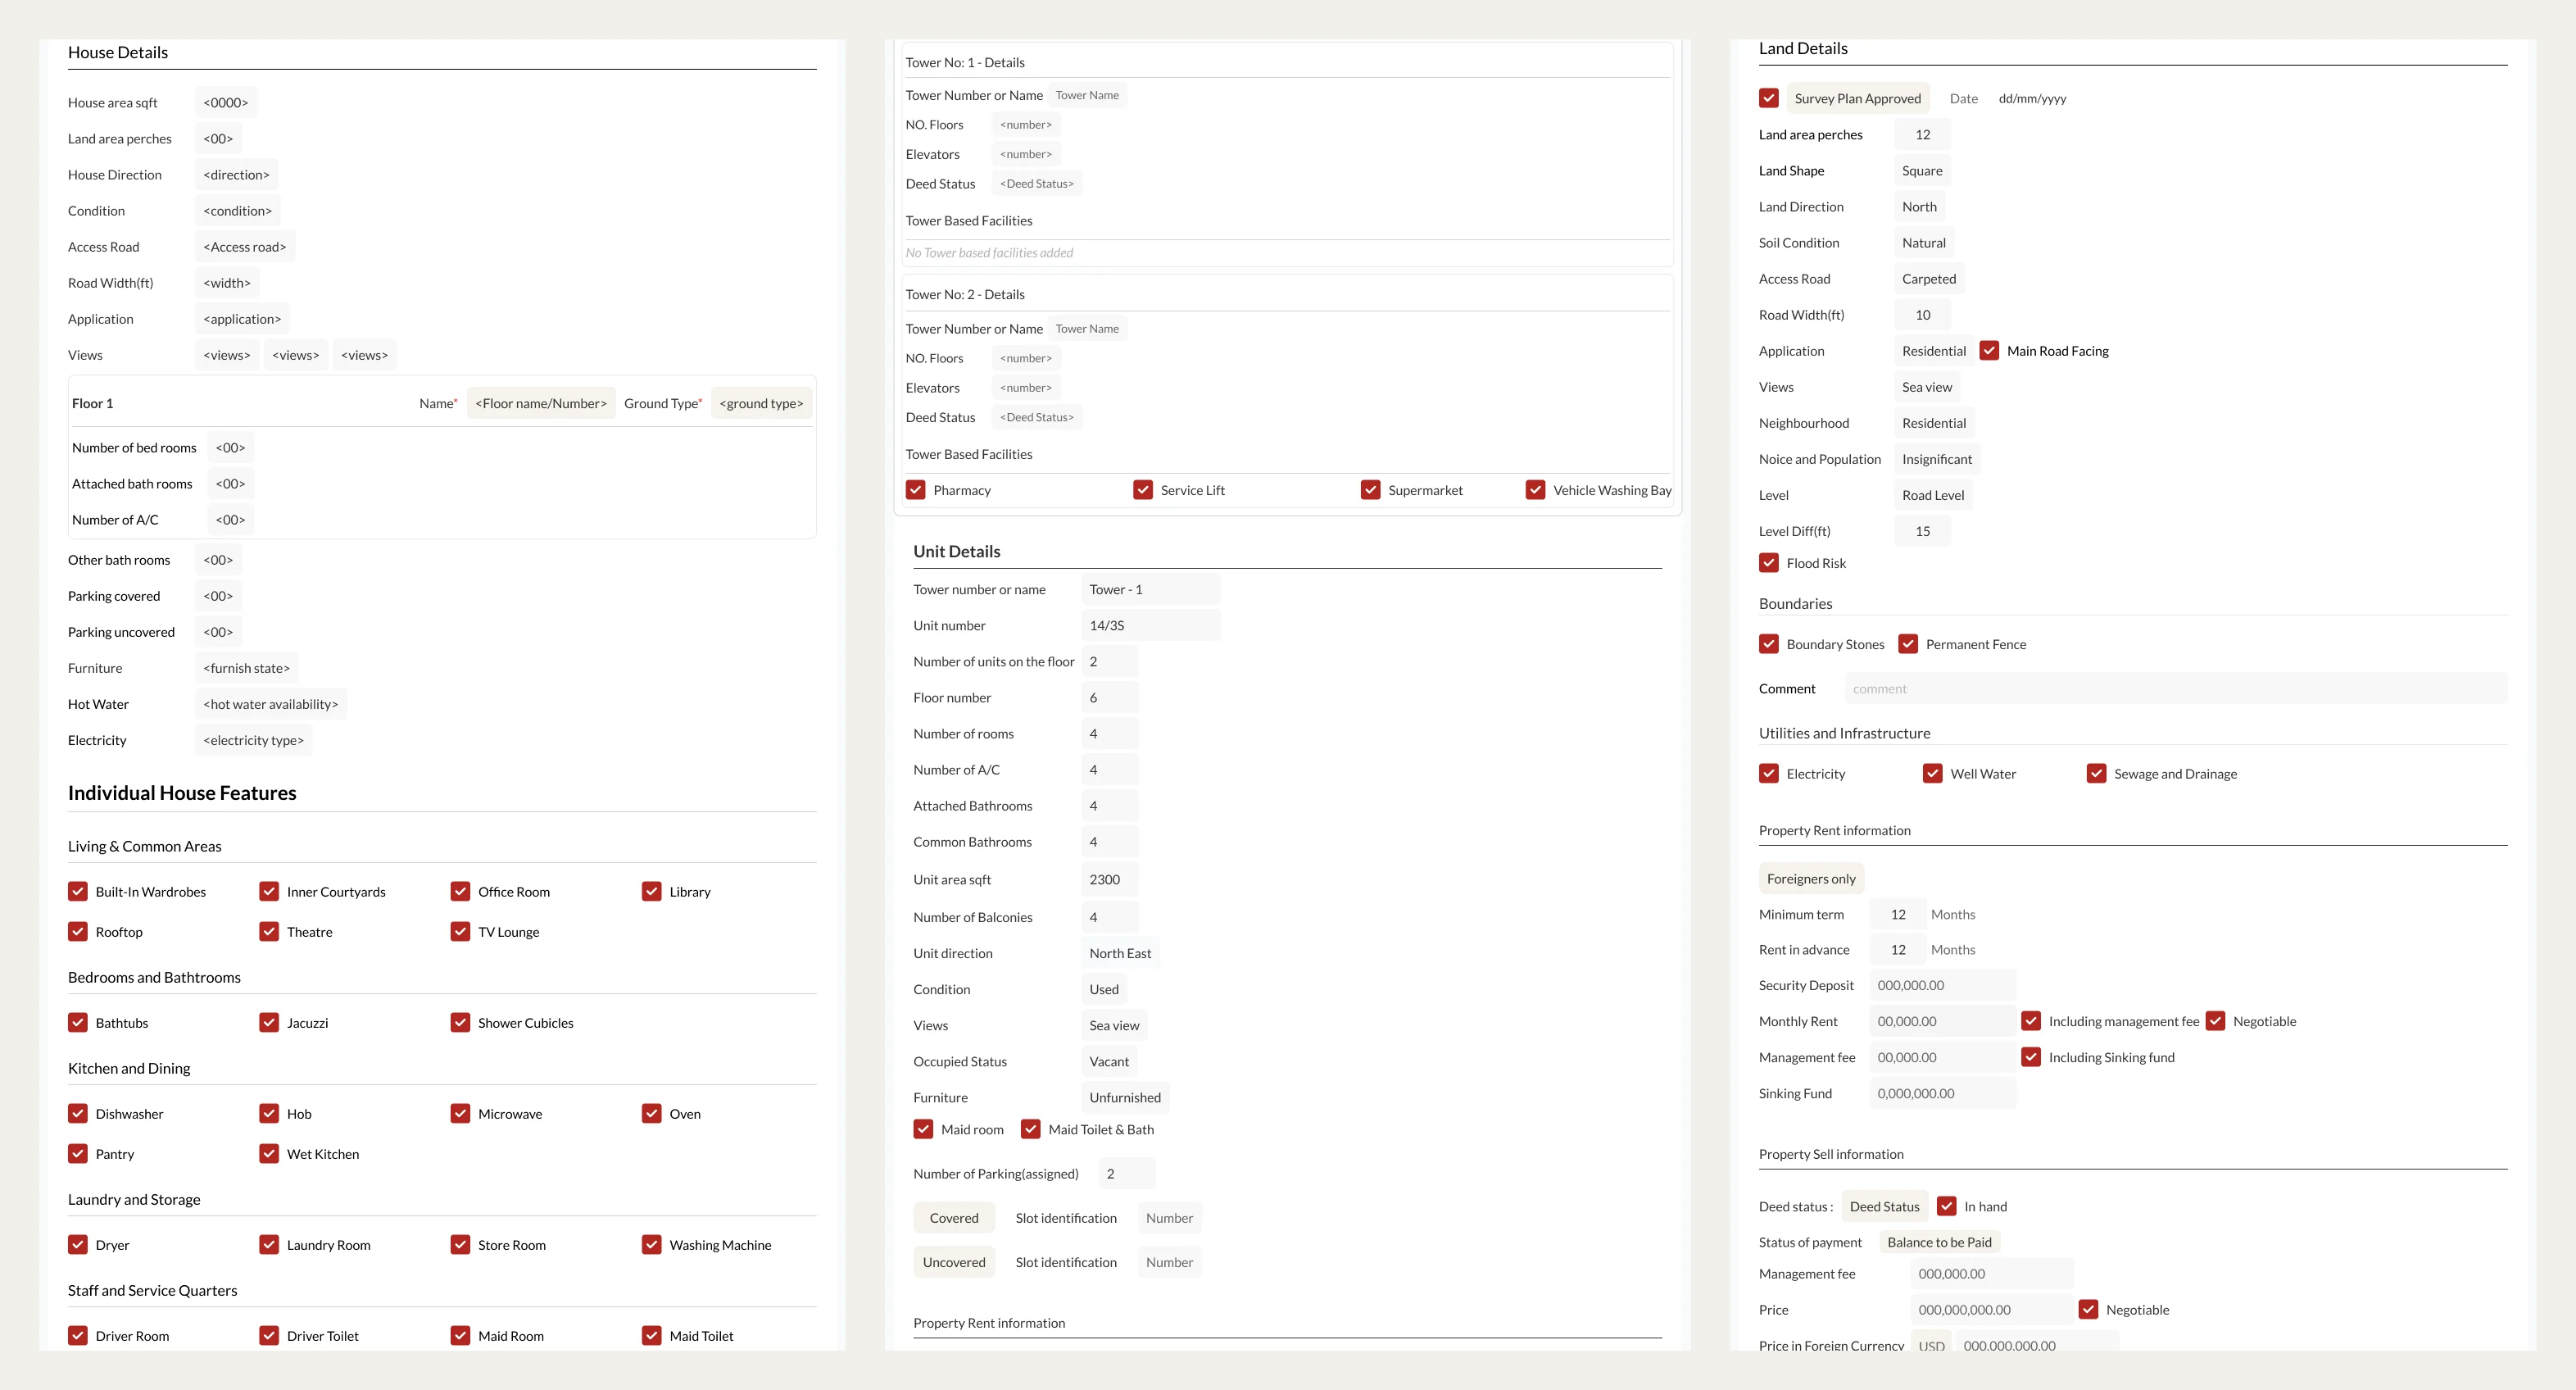
Task: Select the Foreigners only option
Action: pyautogui.click(x=1811, y=879)
